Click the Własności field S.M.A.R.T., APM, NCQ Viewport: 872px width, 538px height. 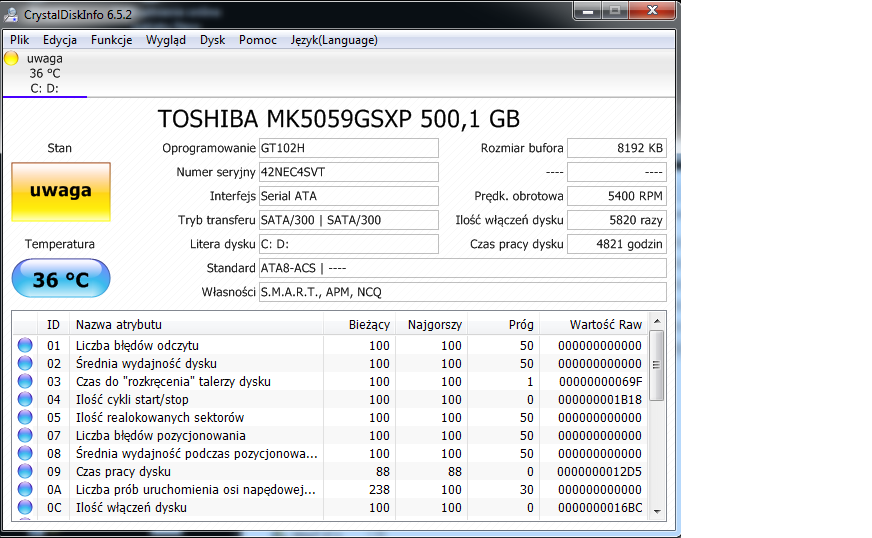[463, 292]
